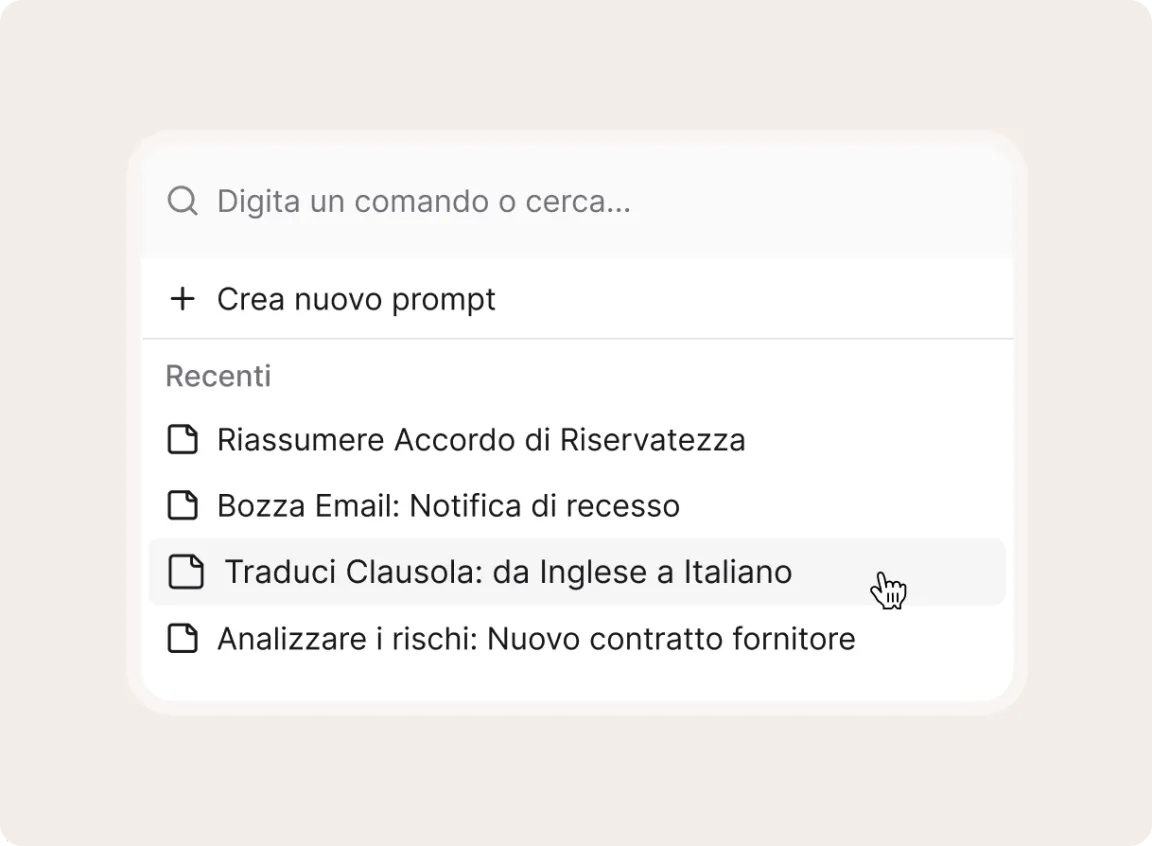Select 'Crea nuovo prompt' command
The height and width of the screenshot is (846, 1152).
coord(356,299)
